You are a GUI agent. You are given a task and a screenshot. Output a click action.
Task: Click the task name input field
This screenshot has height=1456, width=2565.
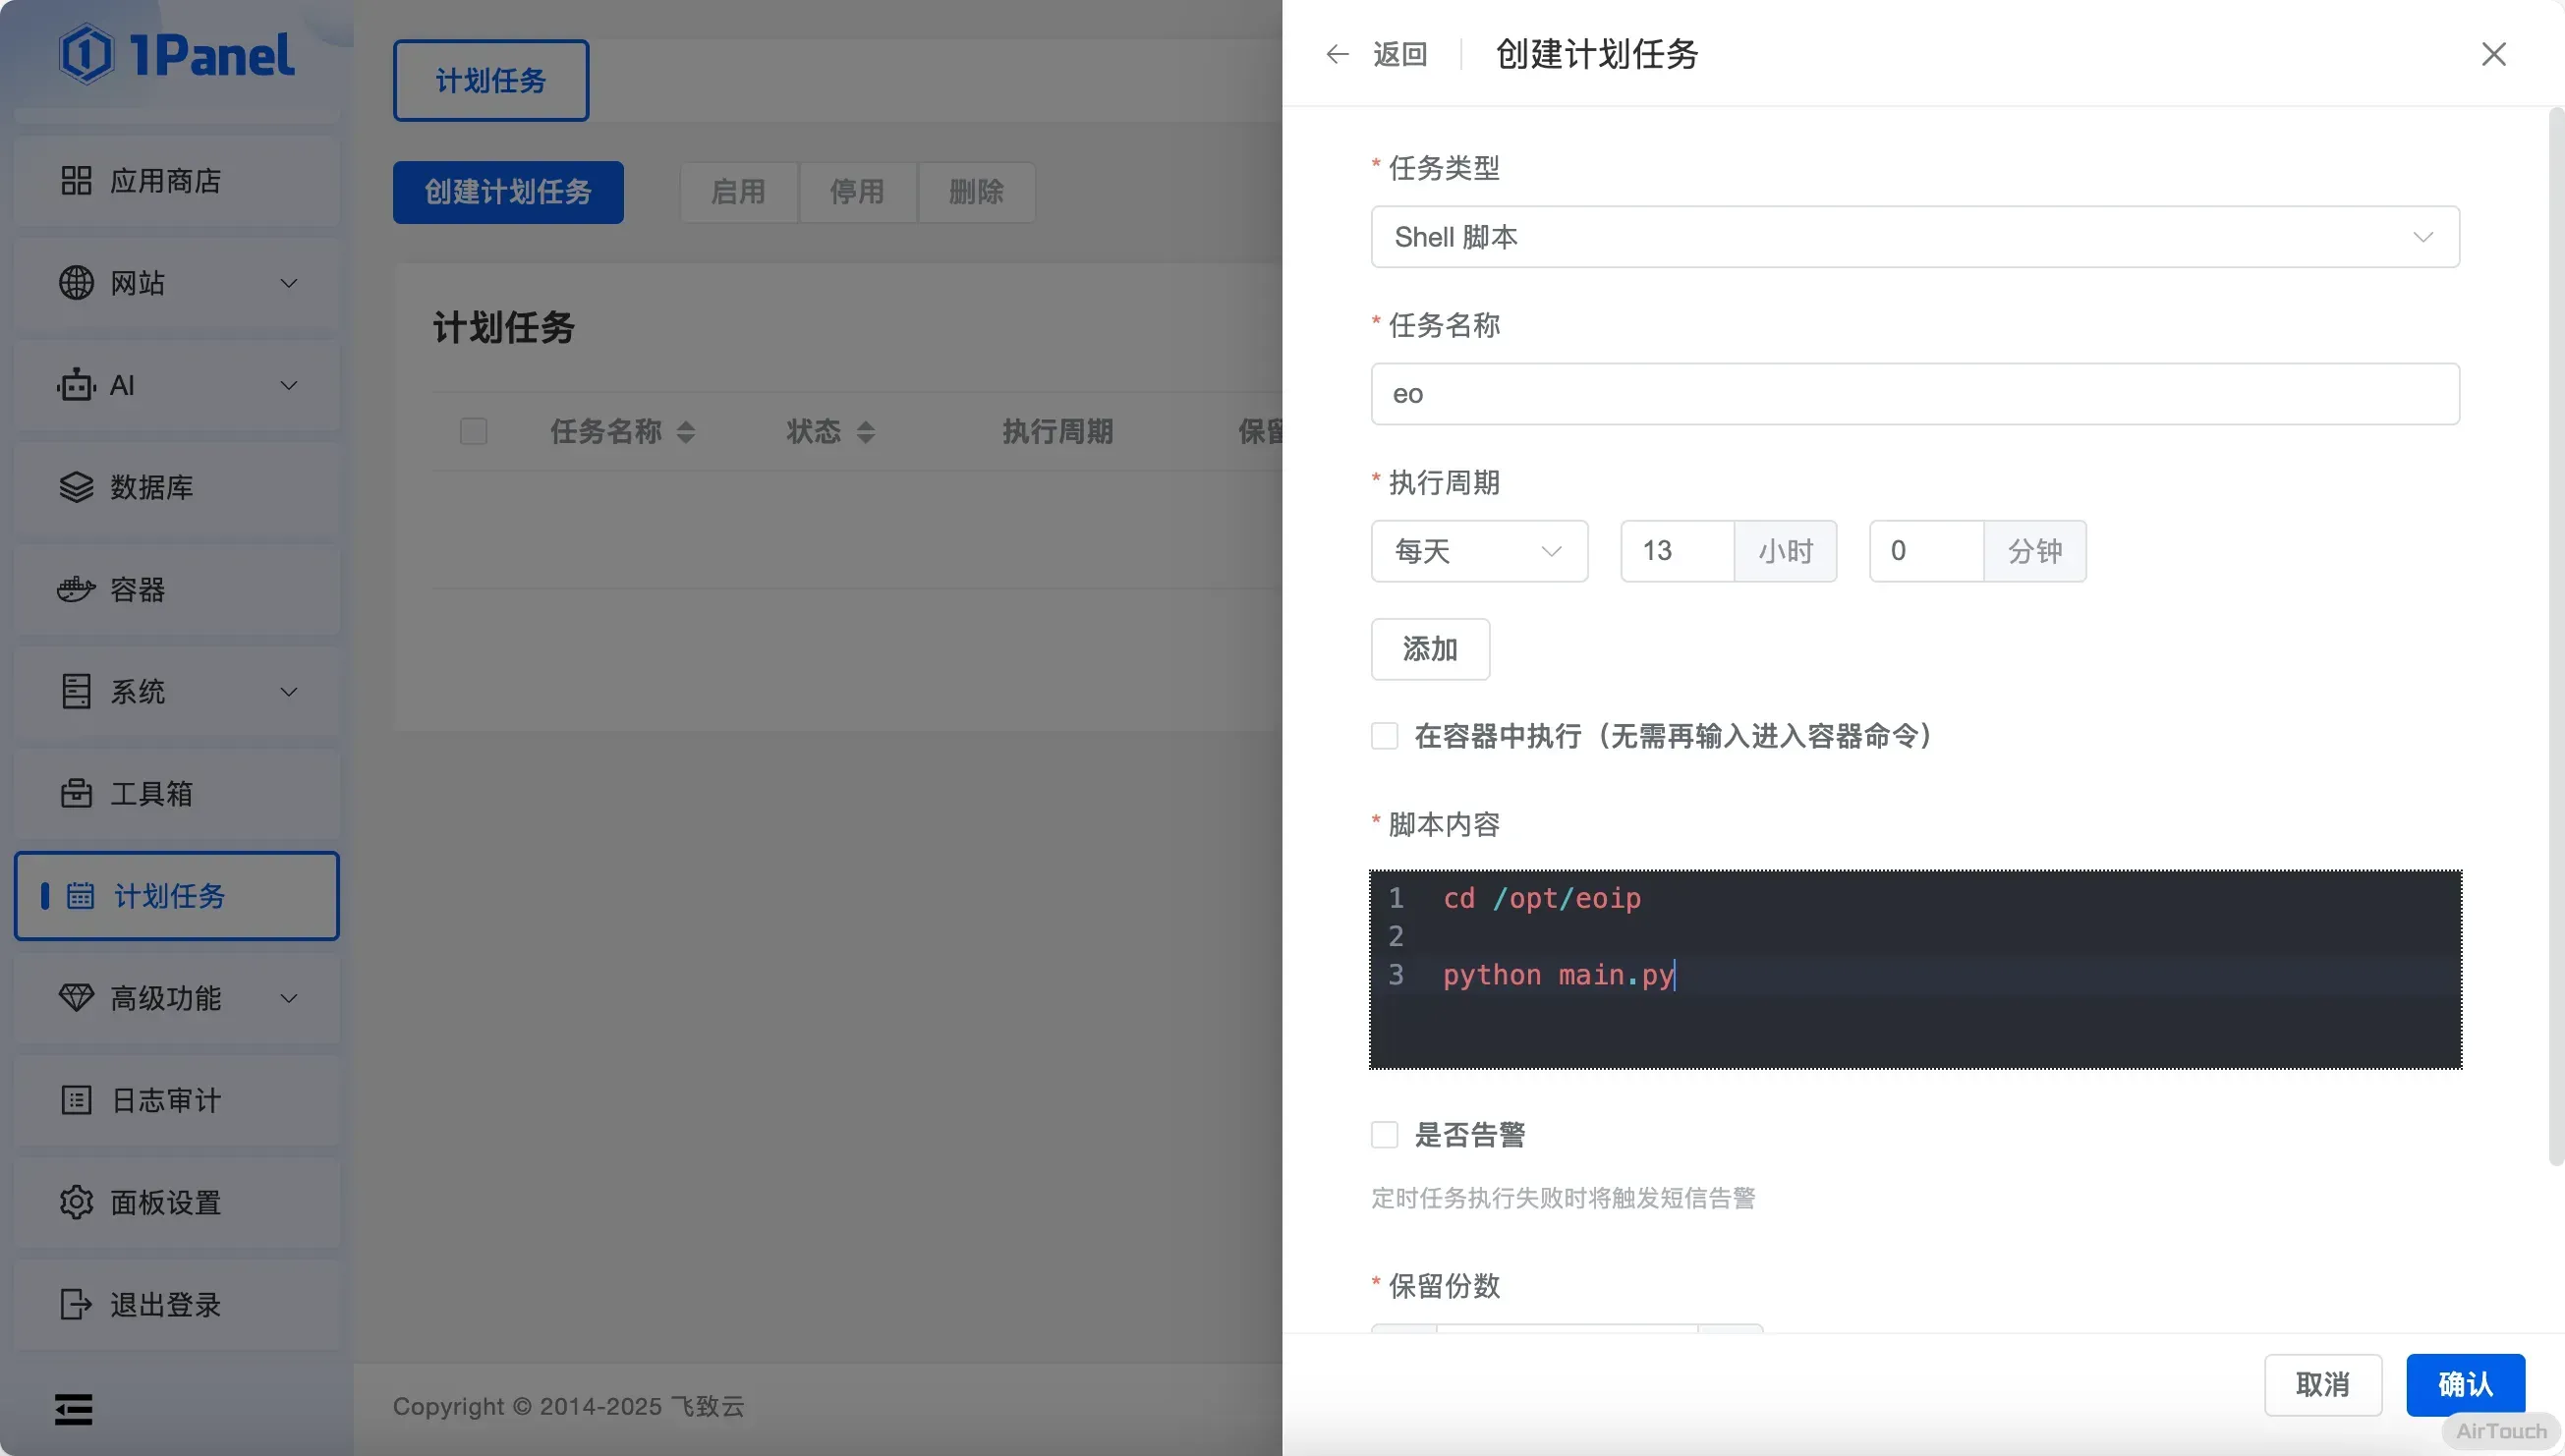pyautogui.click(x=1914, y=394)
